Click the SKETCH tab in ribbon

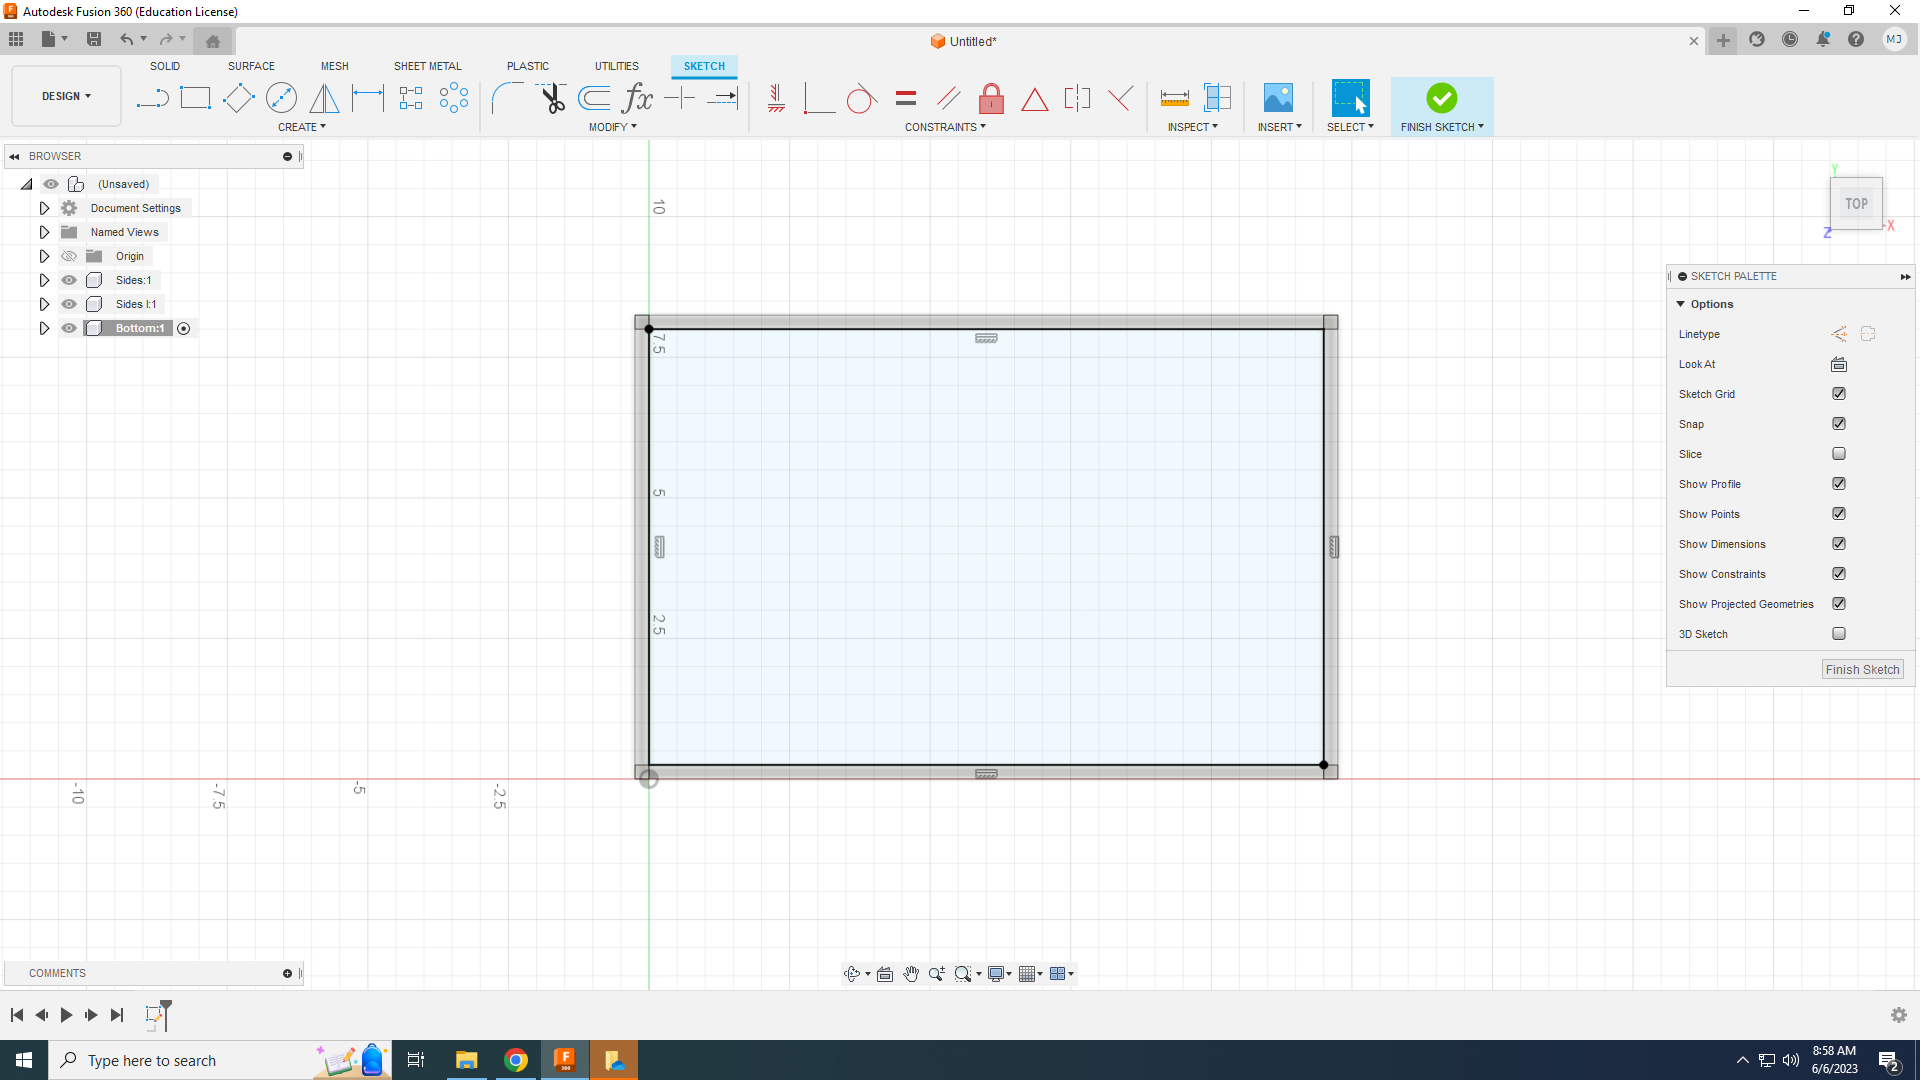pyautogui.click(x=704, y=65)
